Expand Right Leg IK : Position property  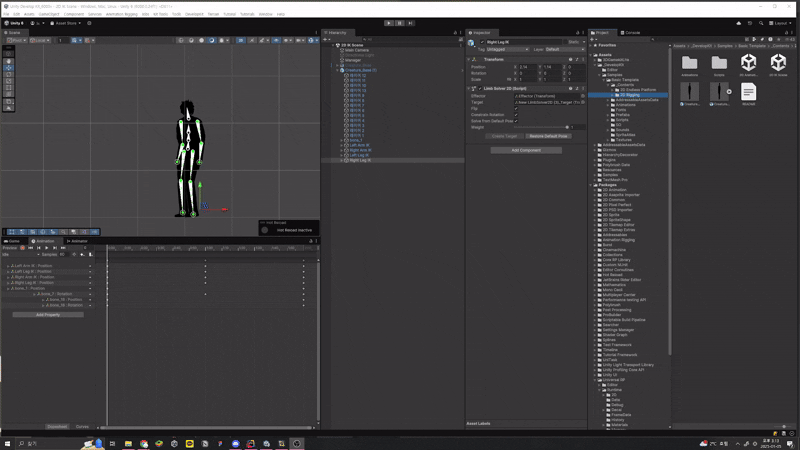click(x=8, y=283)
